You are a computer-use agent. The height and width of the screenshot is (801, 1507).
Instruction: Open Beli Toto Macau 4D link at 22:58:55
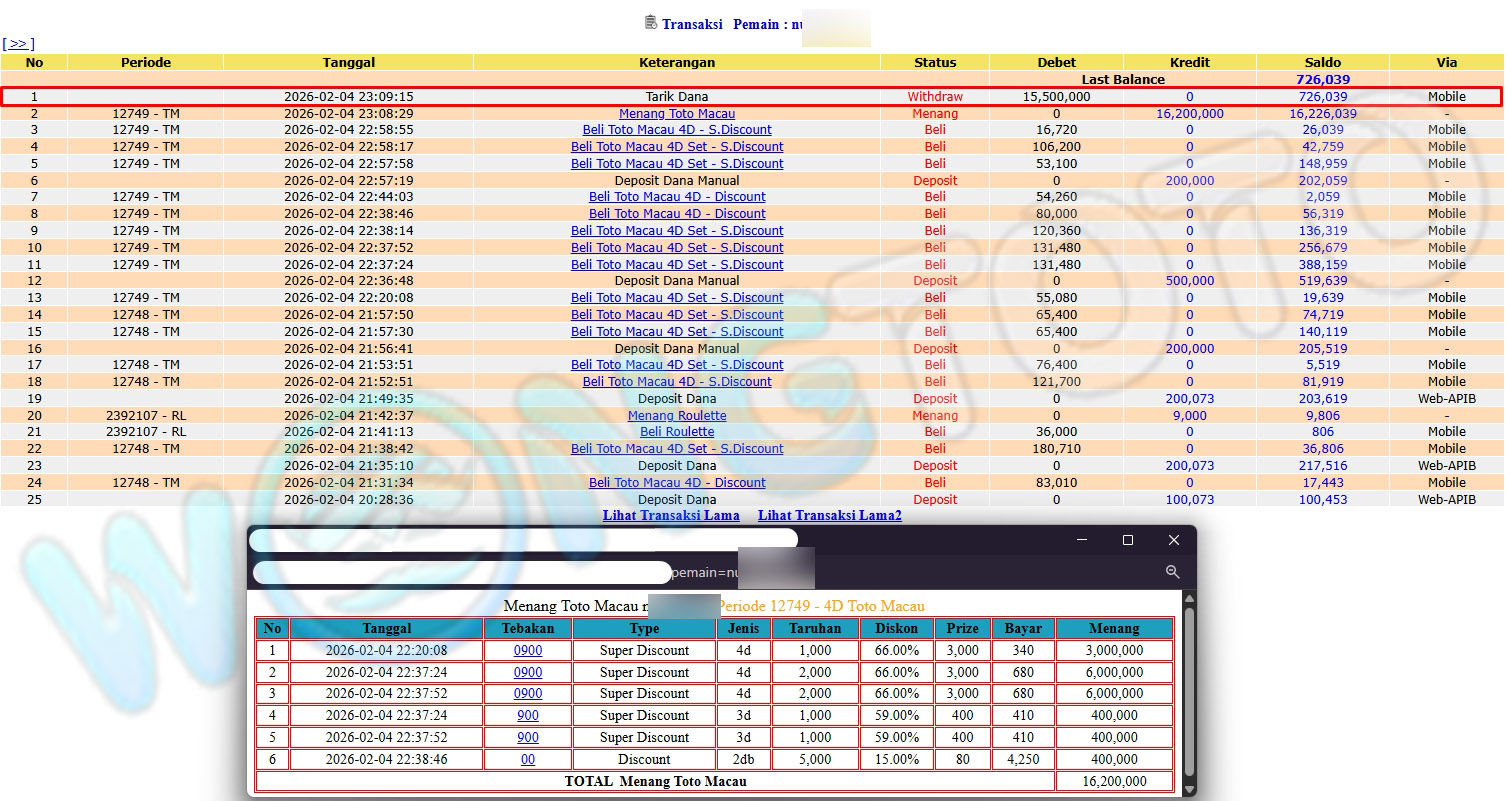coord(676,130)
